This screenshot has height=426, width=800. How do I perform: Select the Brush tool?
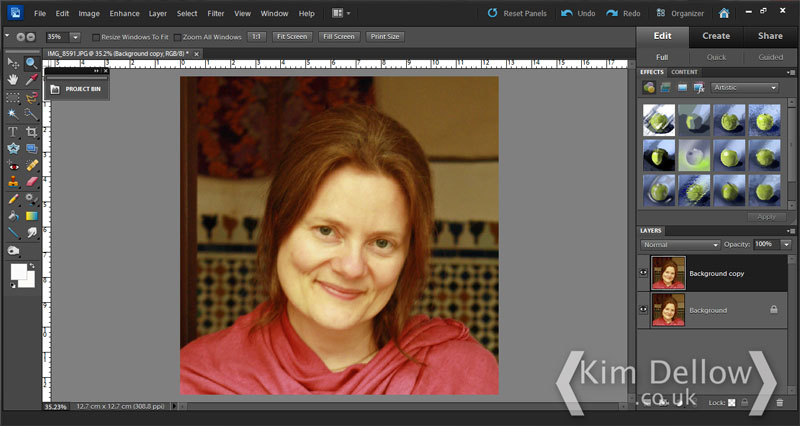(13, 199)
